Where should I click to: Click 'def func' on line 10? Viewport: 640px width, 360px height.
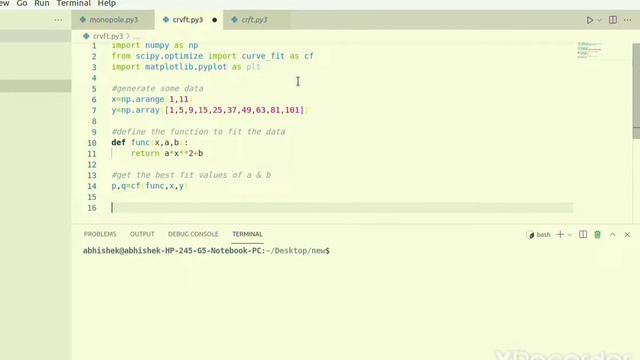pos(130,142)
